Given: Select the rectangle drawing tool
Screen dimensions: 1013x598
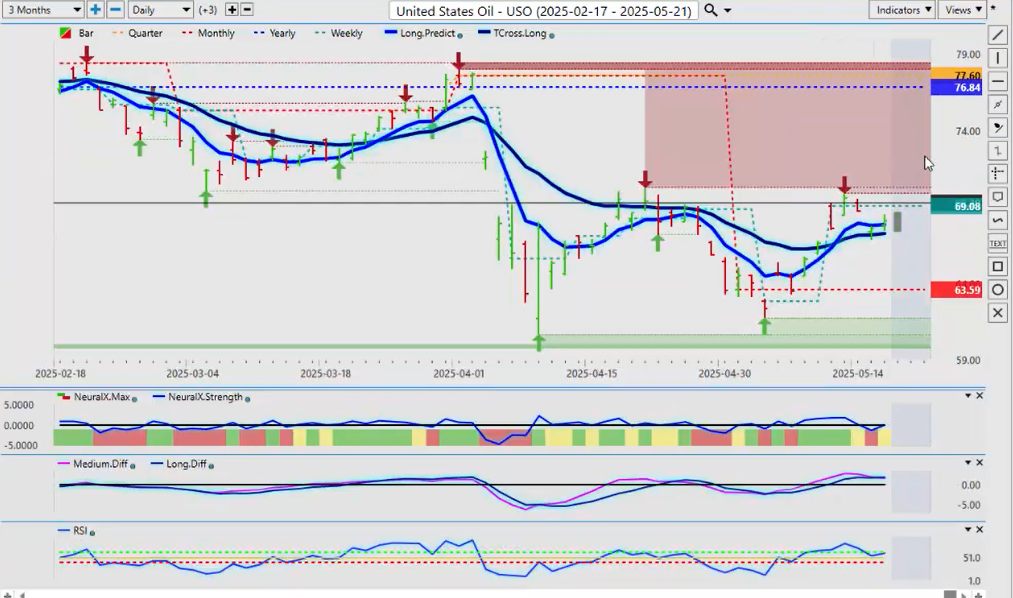Looking at the screenshot, I should coord(997,267).
